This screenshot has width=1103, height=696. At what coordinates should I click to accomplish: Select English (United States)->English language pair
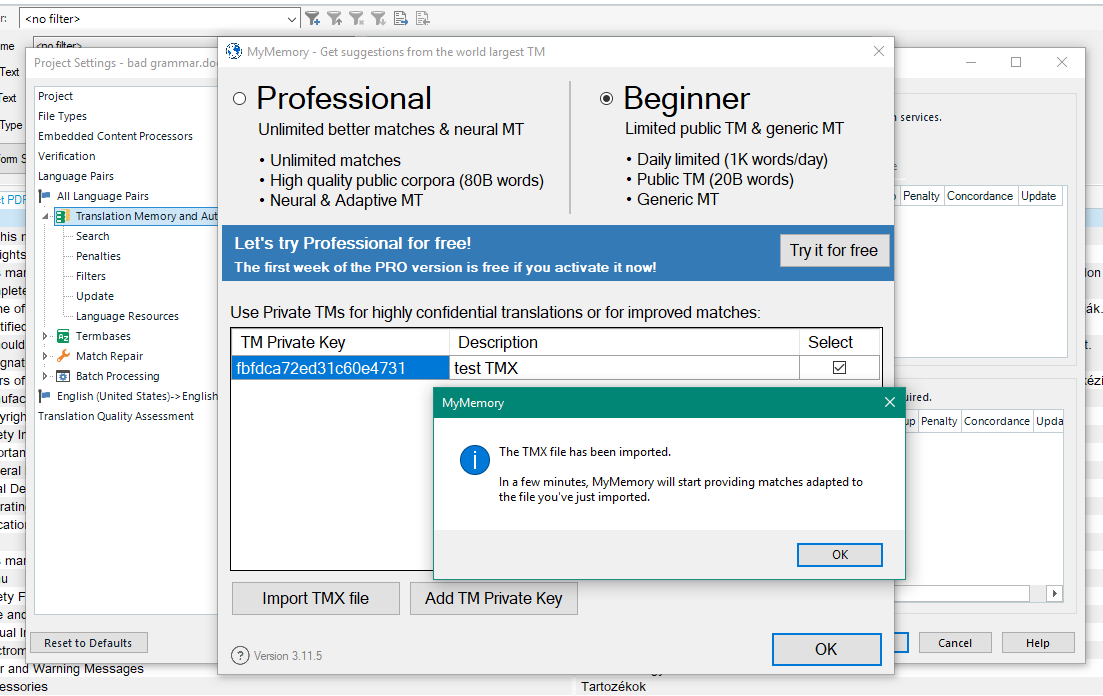pyautogui.click(x=137, y=396)
